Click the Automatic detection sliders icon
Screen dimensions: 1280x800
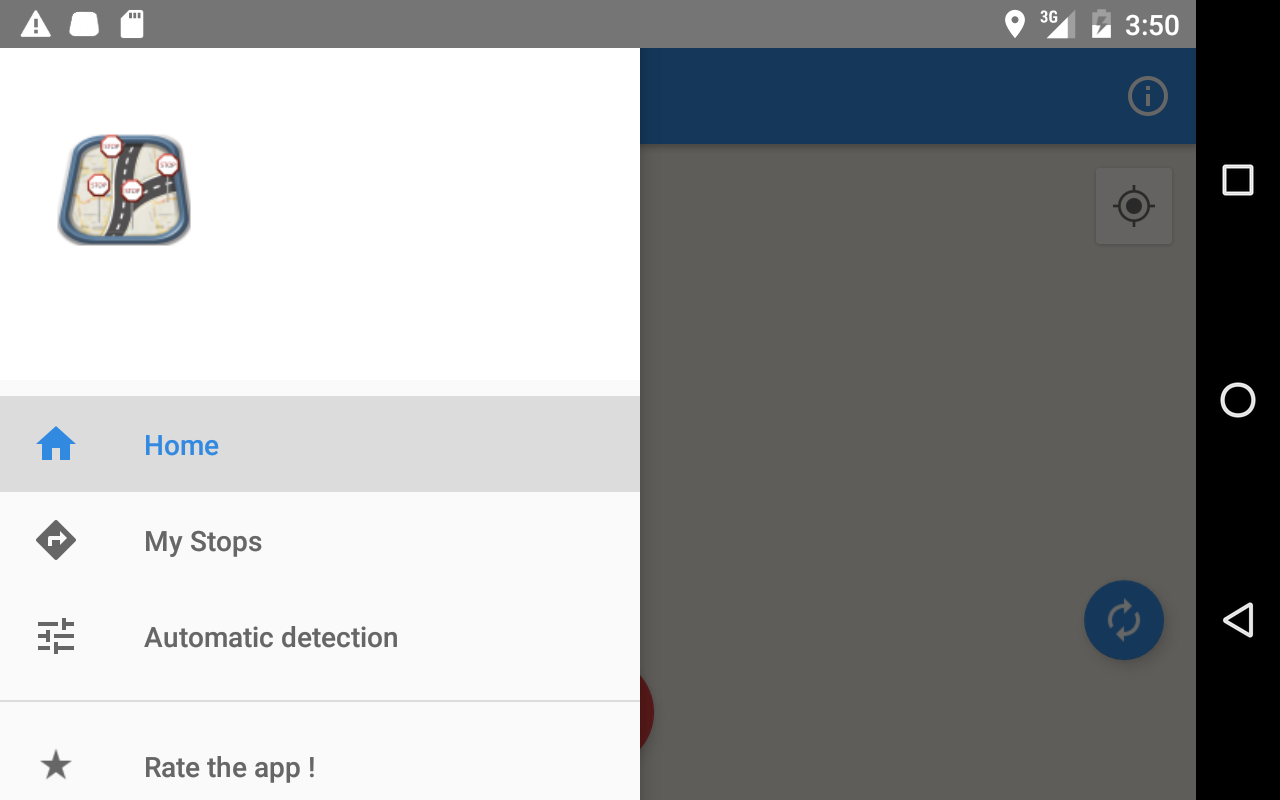click(x=56, y=636)
